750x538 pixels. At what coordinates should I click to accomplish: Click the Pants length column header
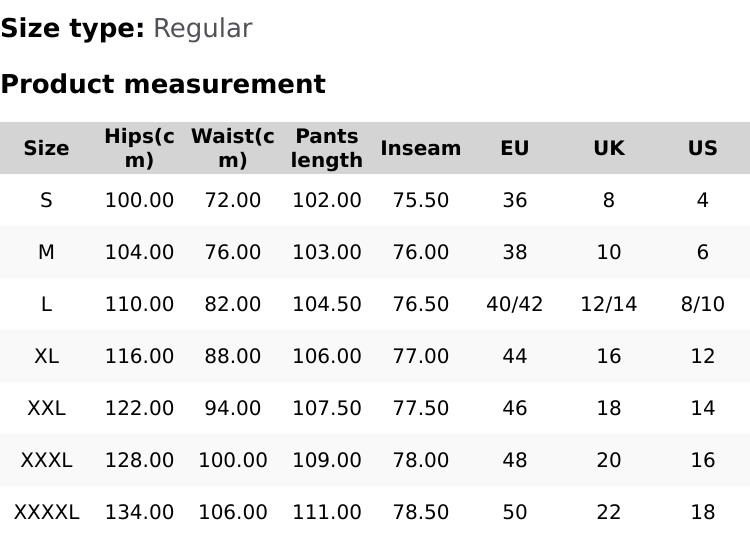coord(327,148)
